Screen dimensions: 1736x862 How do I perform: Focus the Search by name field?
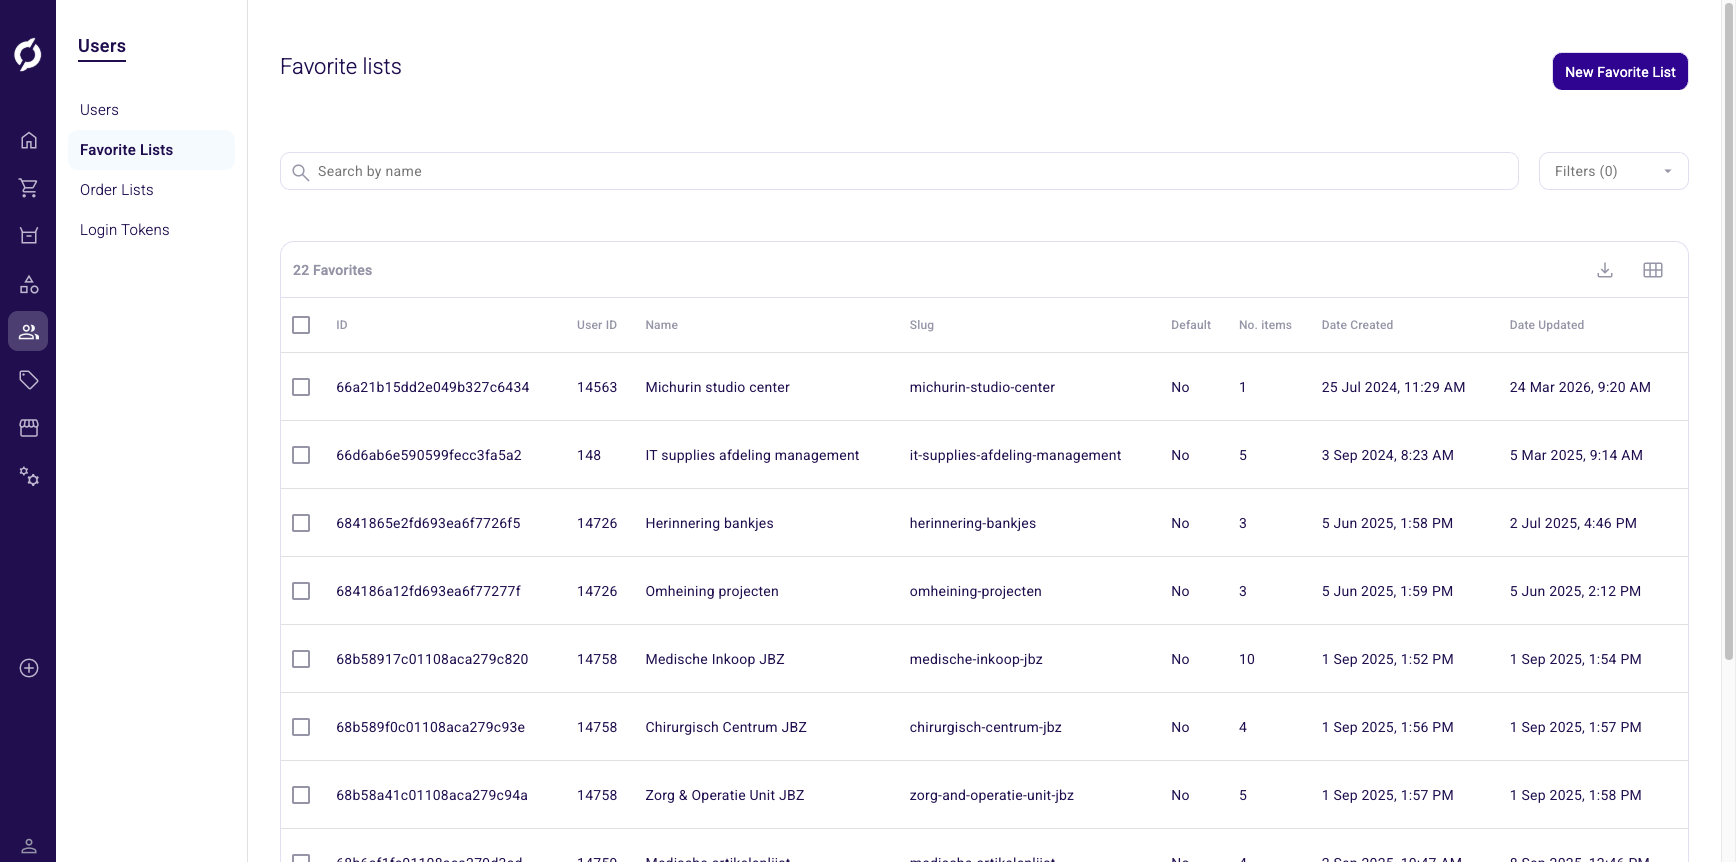coord(899,171)
